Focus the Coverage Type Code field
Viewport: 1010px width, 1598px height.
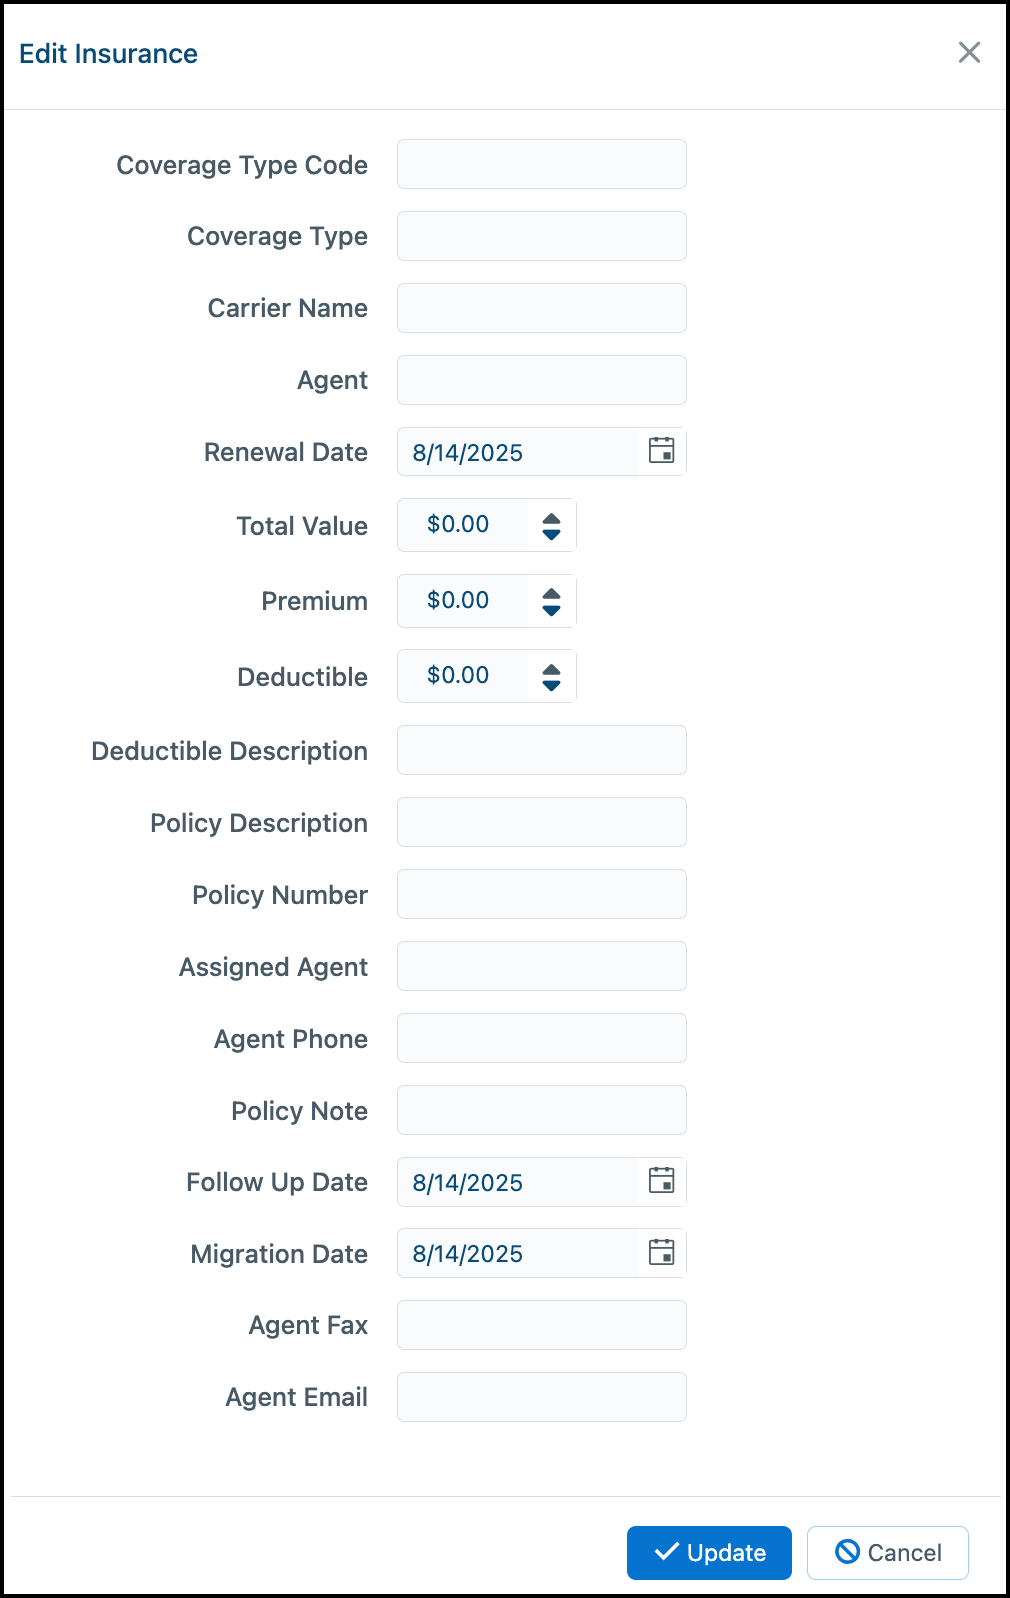tap(541, 164)
